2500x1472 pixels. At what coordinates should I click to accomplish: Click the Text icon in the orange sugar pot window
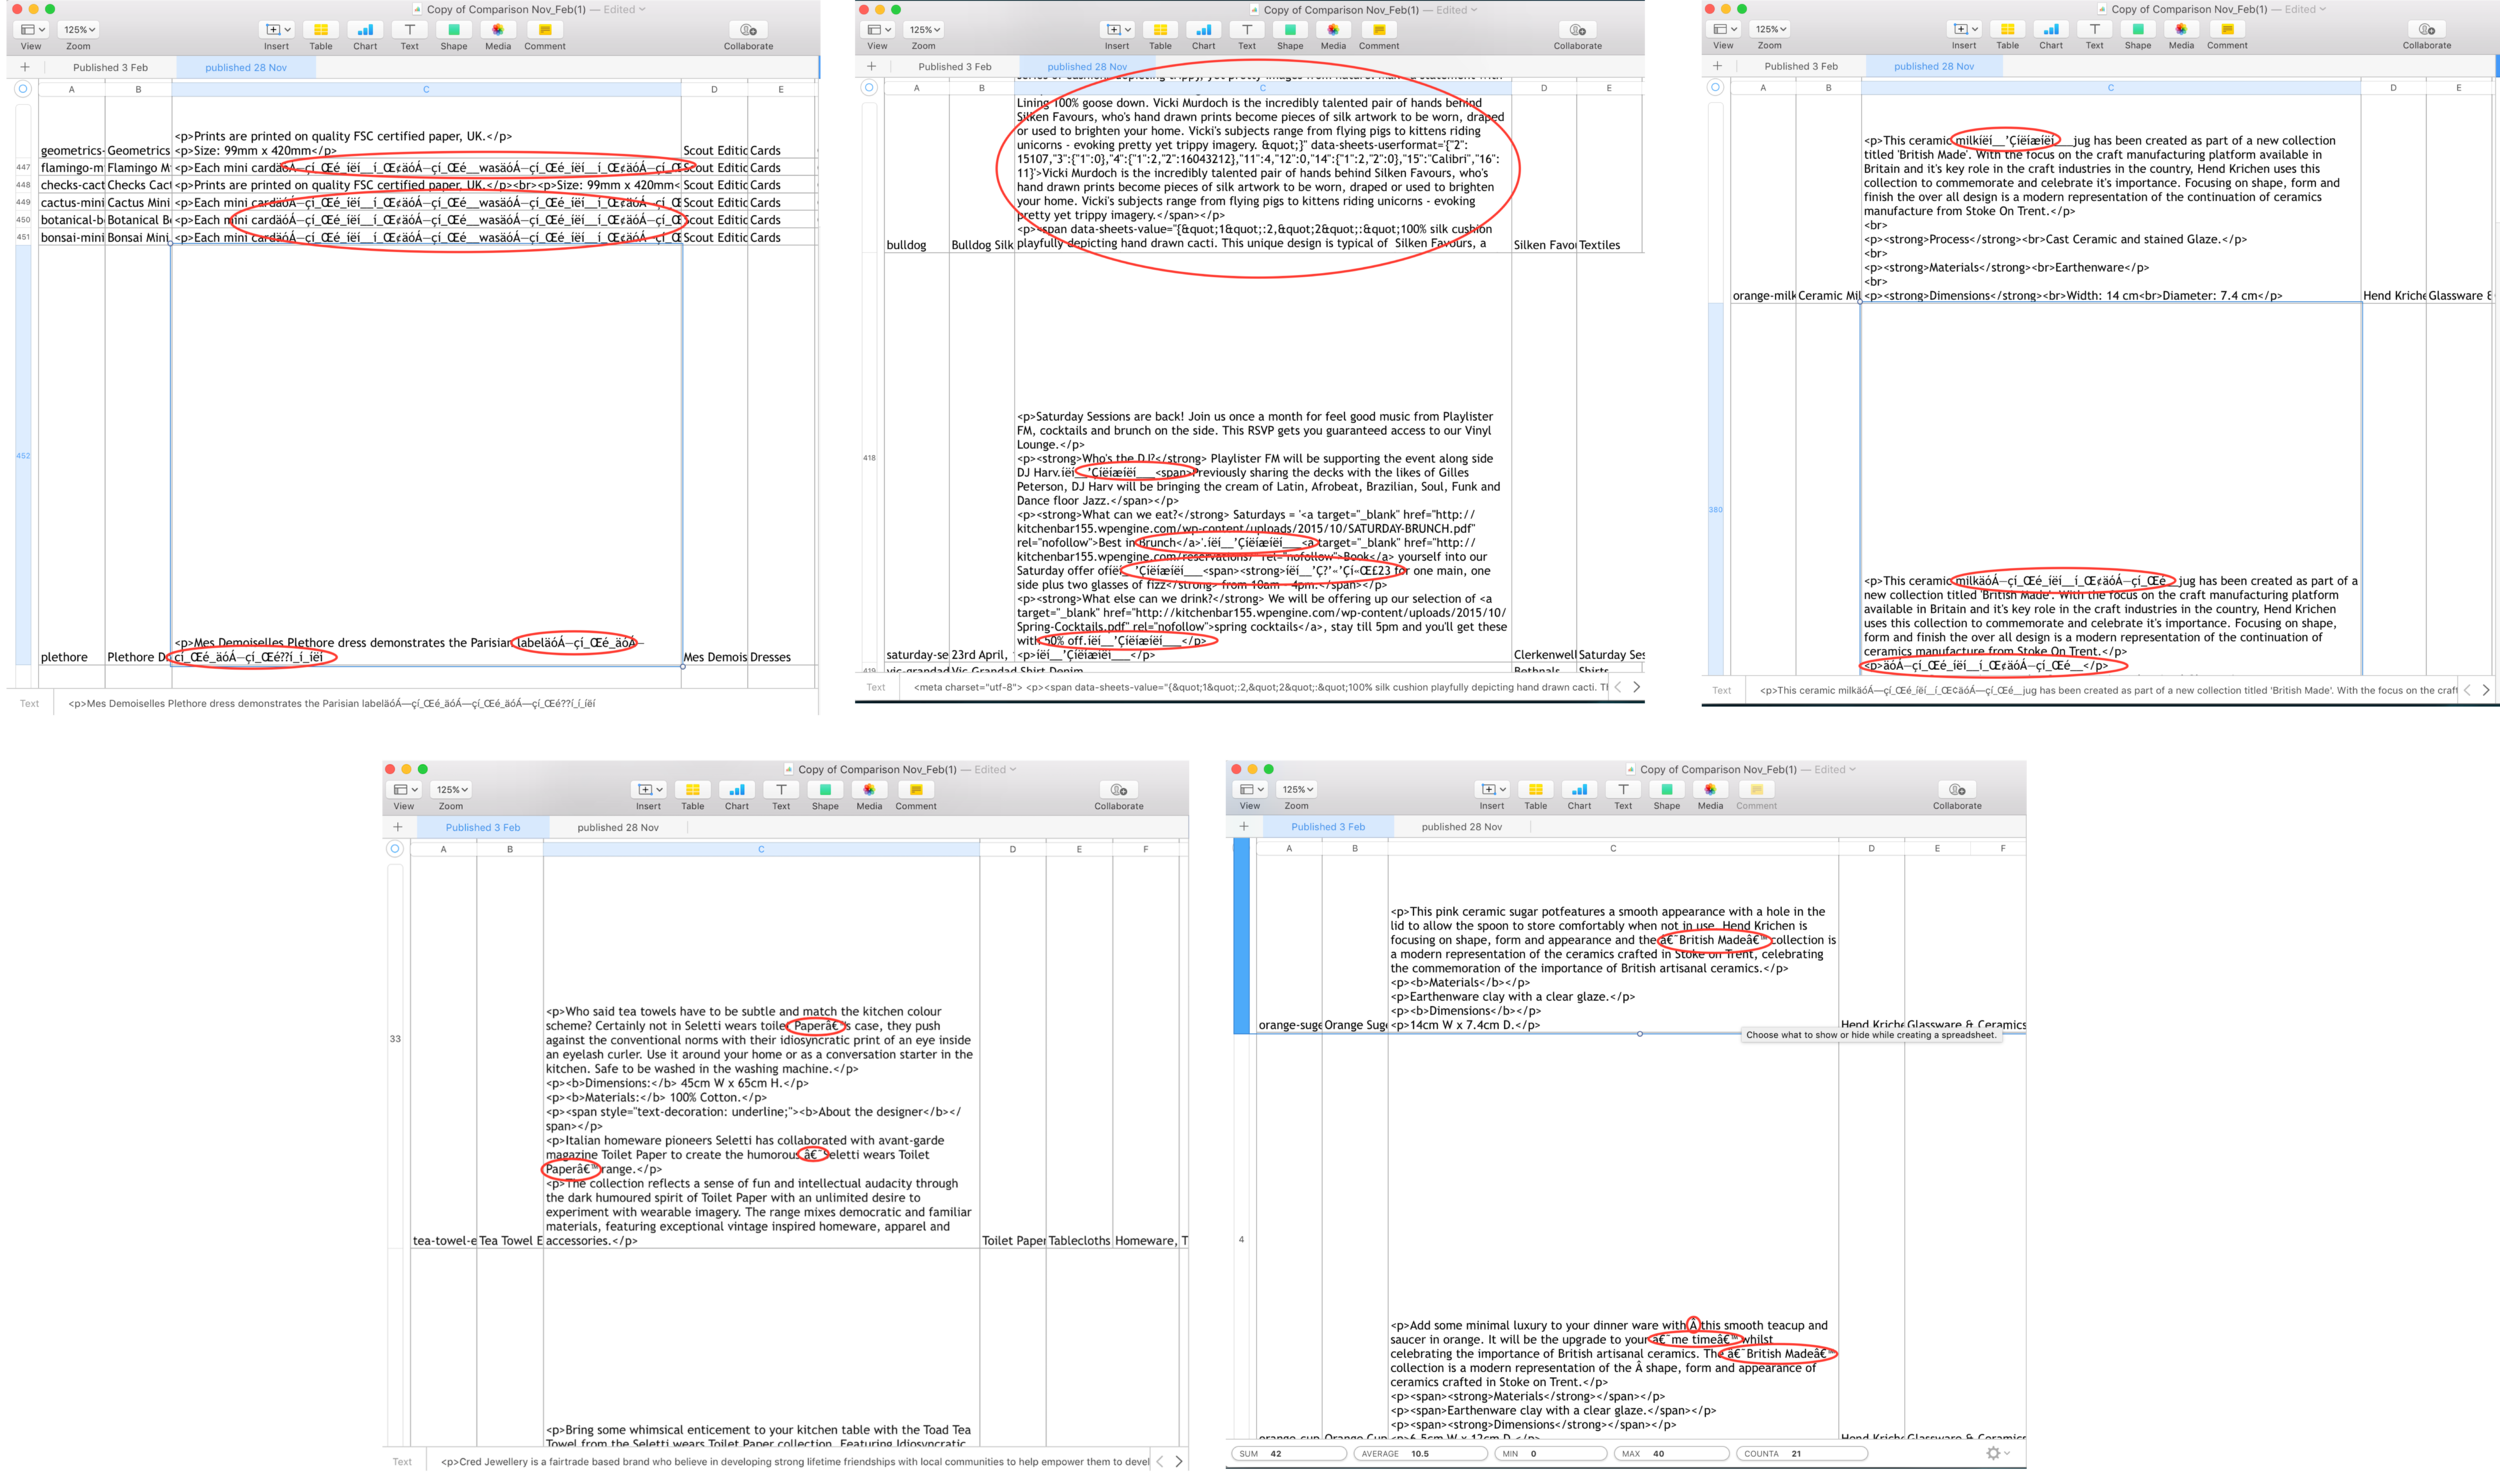click(1623, 790)
